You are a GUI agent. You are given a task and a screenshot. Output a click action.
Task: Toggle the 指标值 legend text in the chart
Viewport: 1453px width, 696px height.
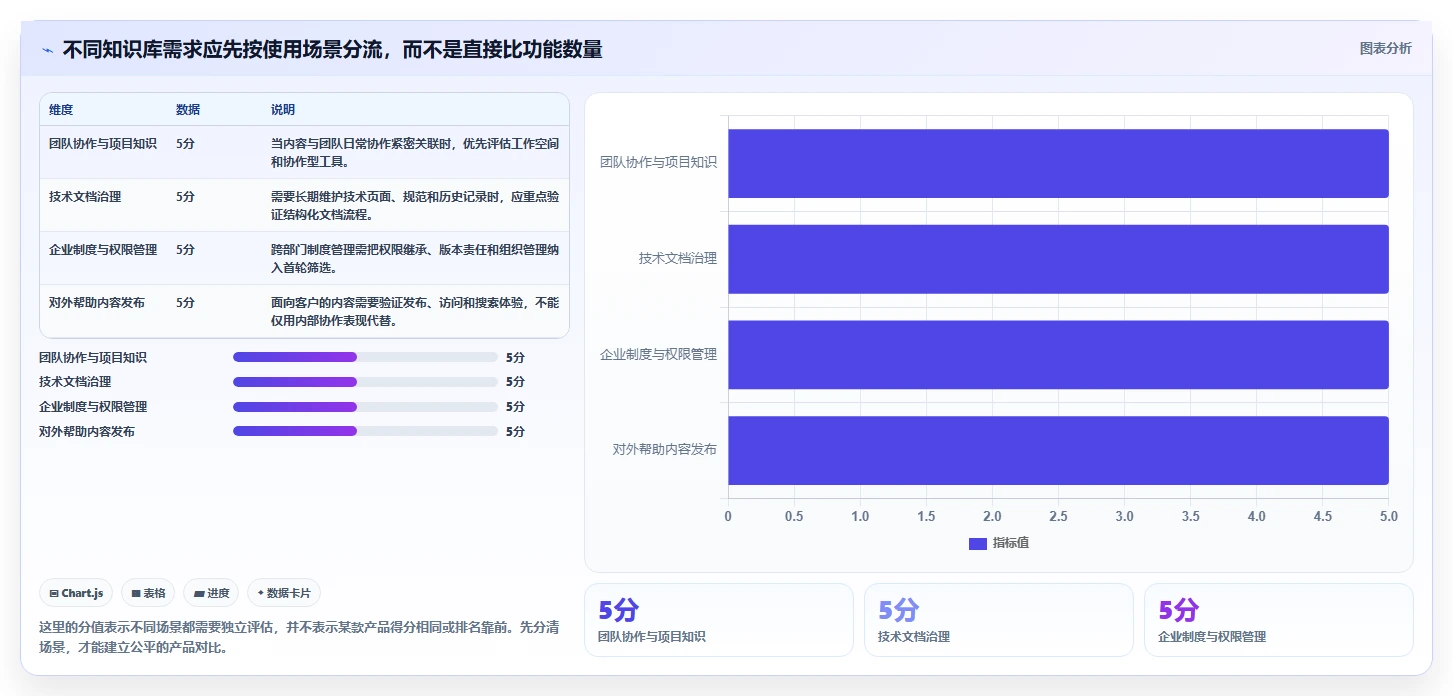[x=1010, y=543]
